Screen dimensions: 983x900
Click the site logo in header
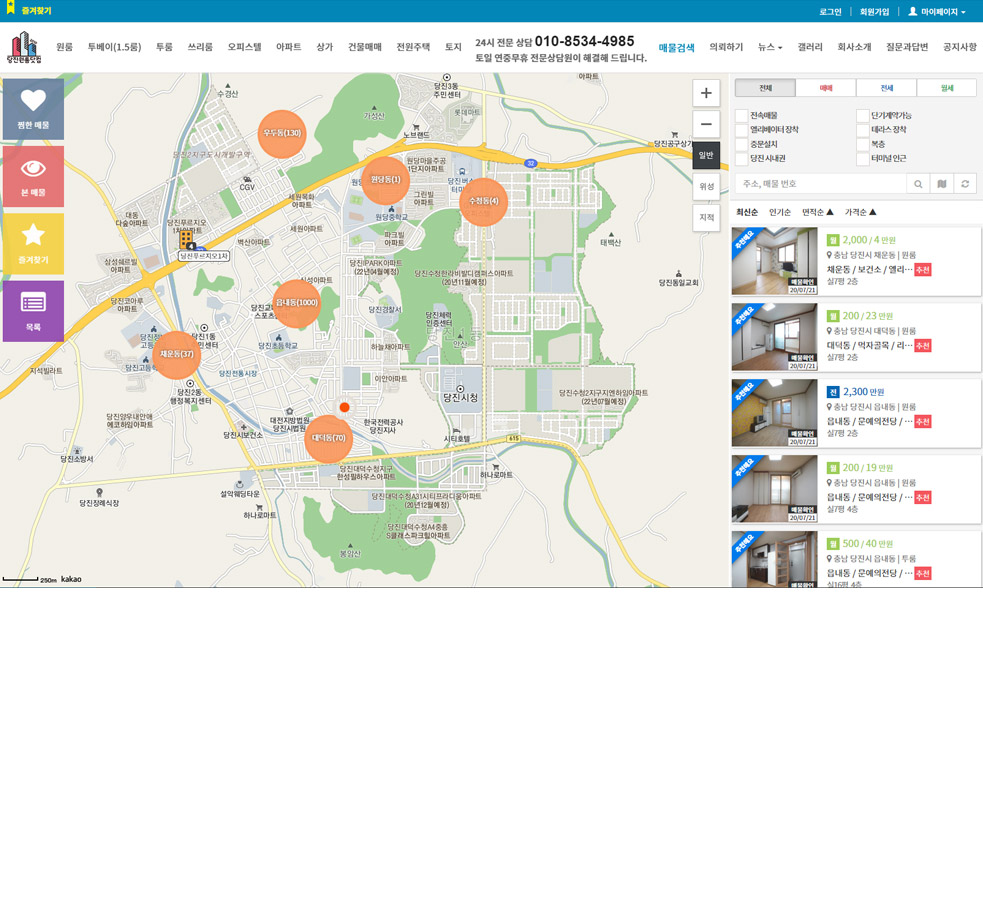(24, 47)
